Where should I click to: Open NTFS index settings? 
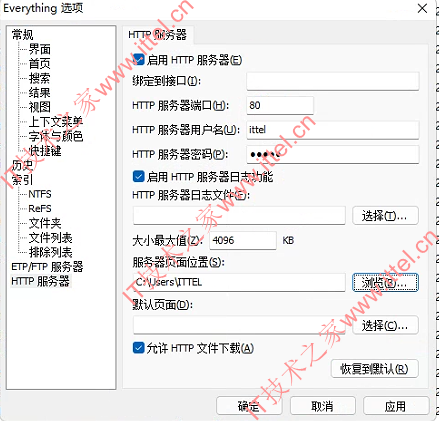[x=40, y=194]
